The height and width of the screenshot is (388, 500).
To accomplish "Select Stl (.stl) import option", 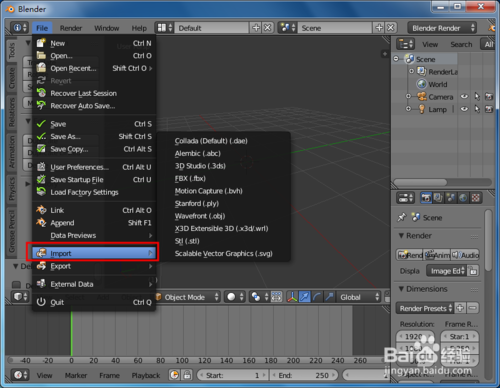I will coord(187,241).
